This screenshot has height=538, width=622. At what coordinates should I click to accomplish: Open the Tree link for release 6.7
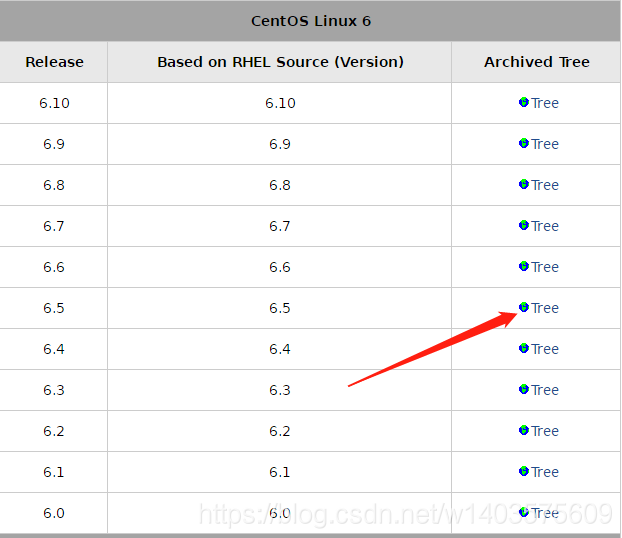[x=545, y=226]
